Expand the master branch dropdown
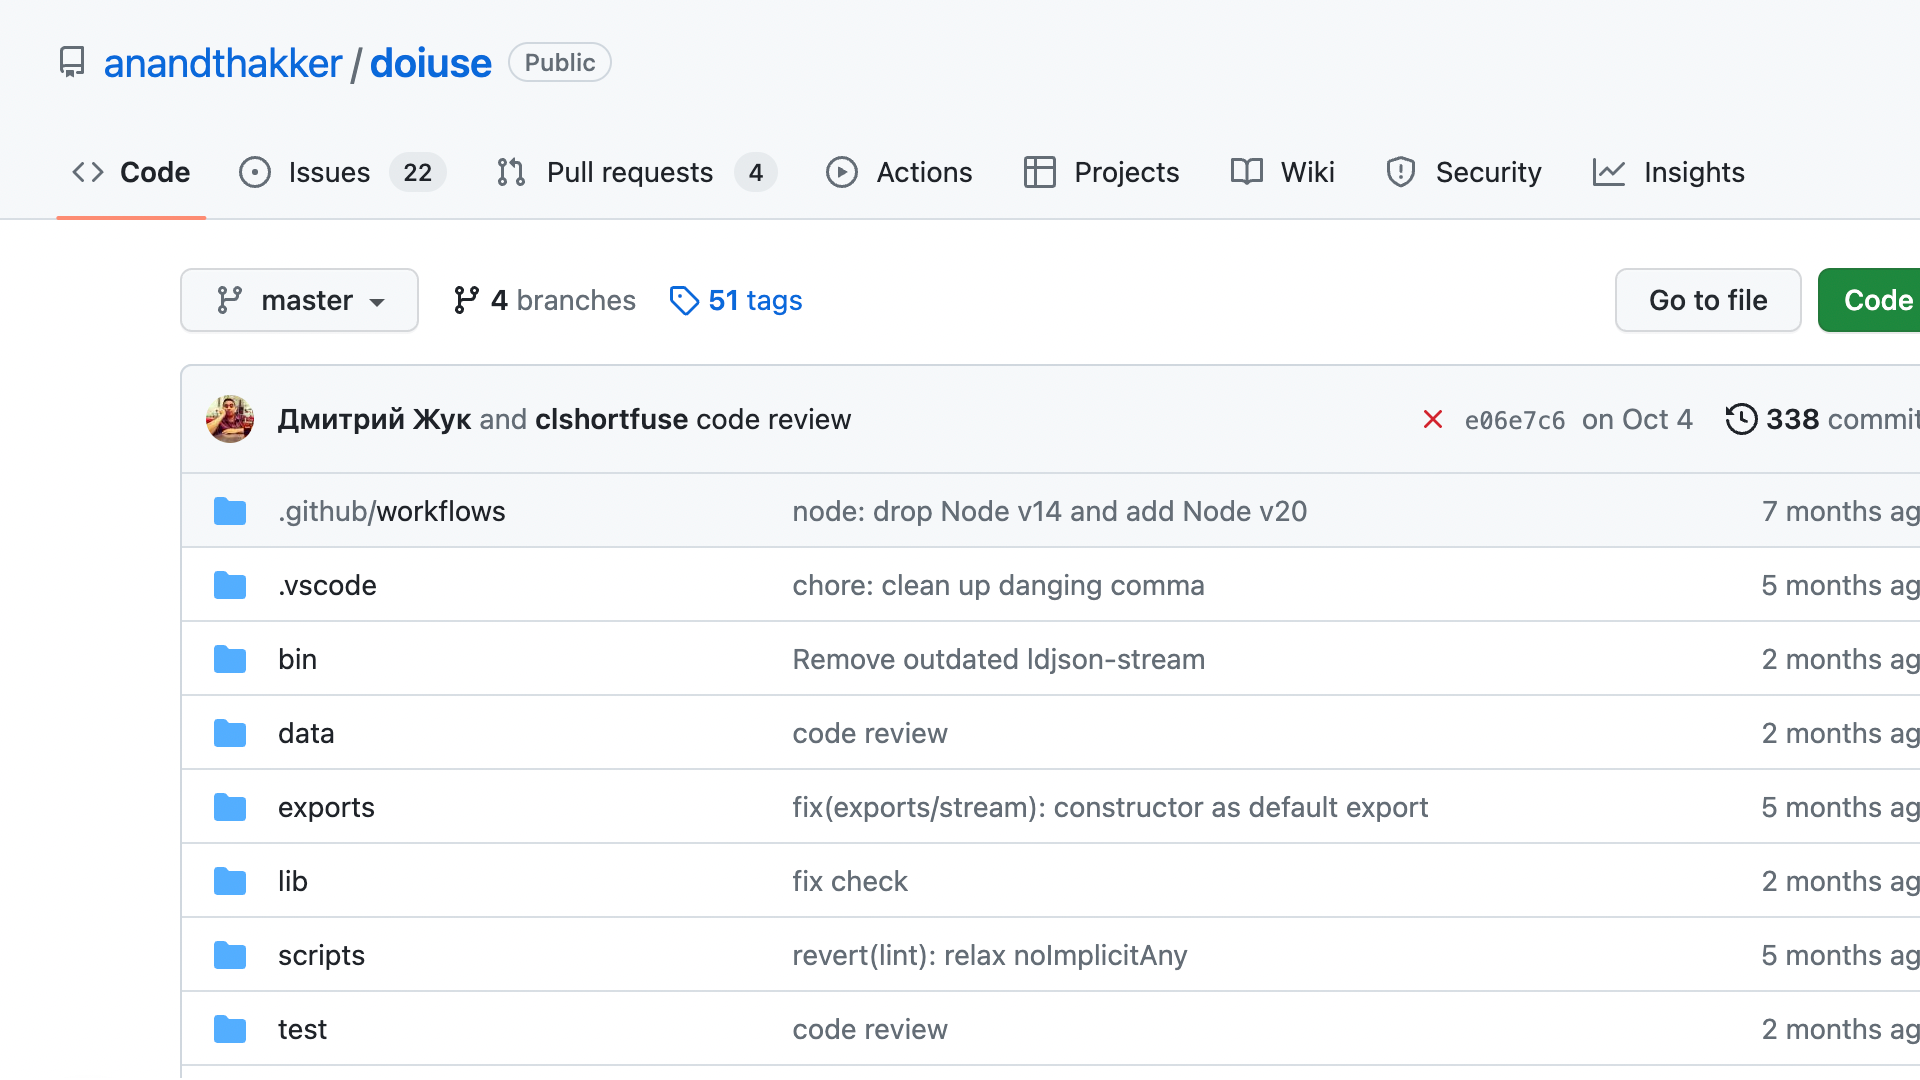 (x=299, y=300)
